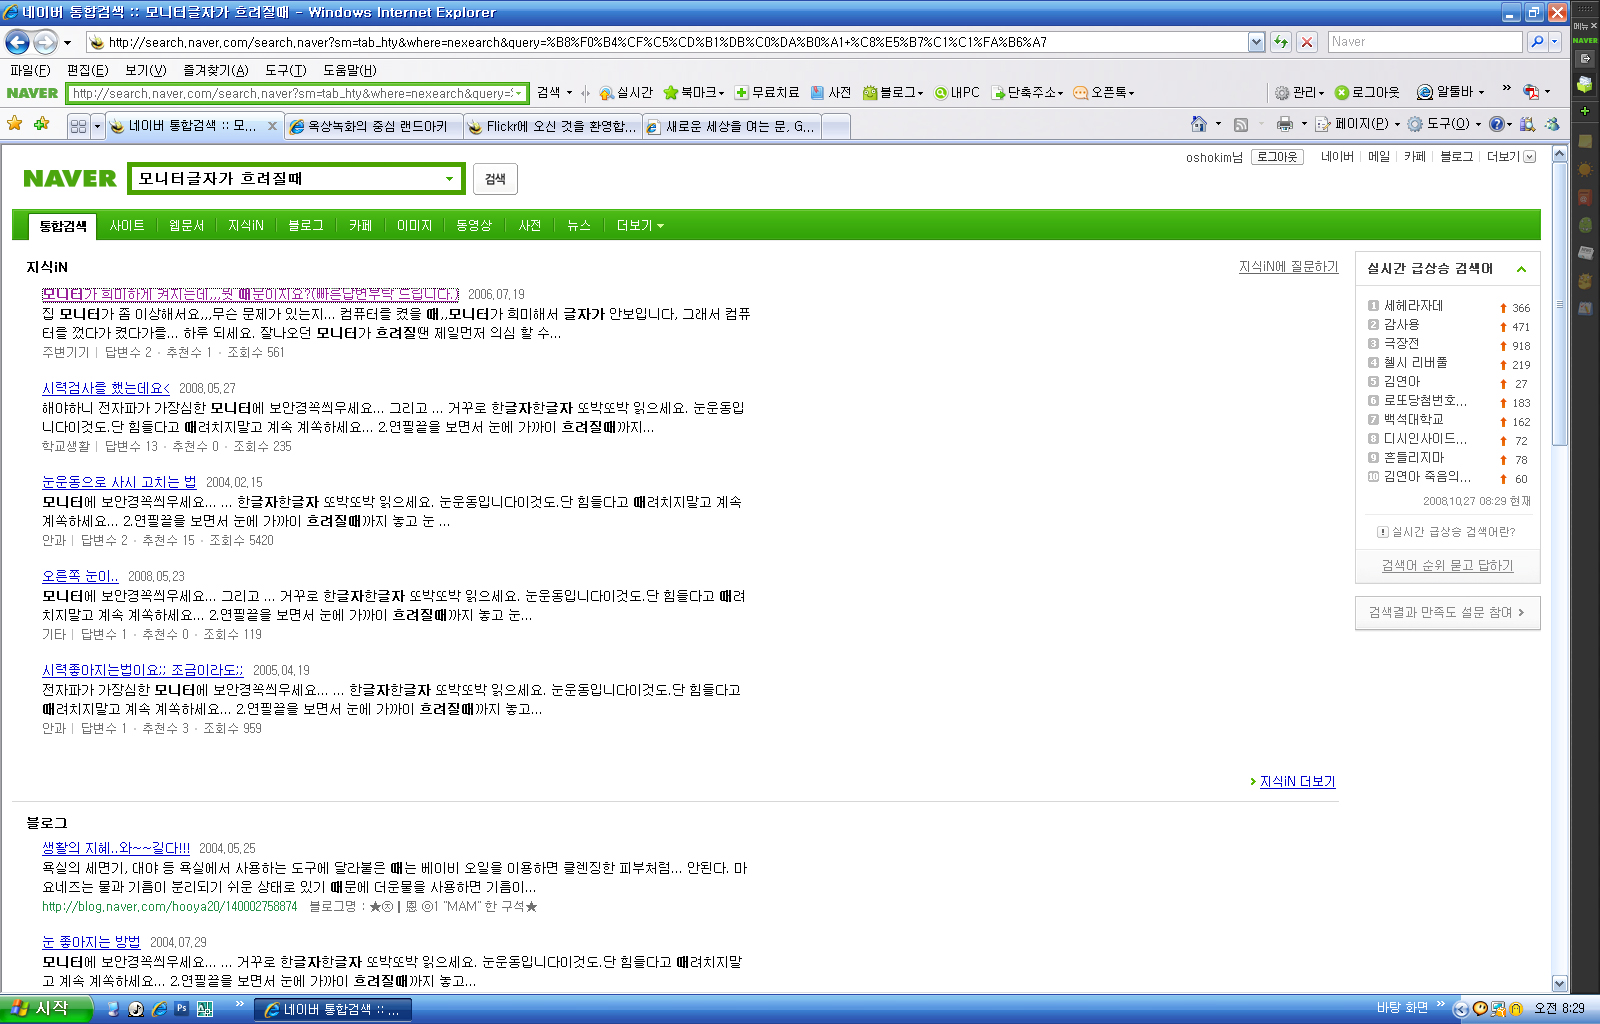Viewport: 1600px width, 1024px height.
Task: Open address bar history dropdown
Action: click(1256, 42)
